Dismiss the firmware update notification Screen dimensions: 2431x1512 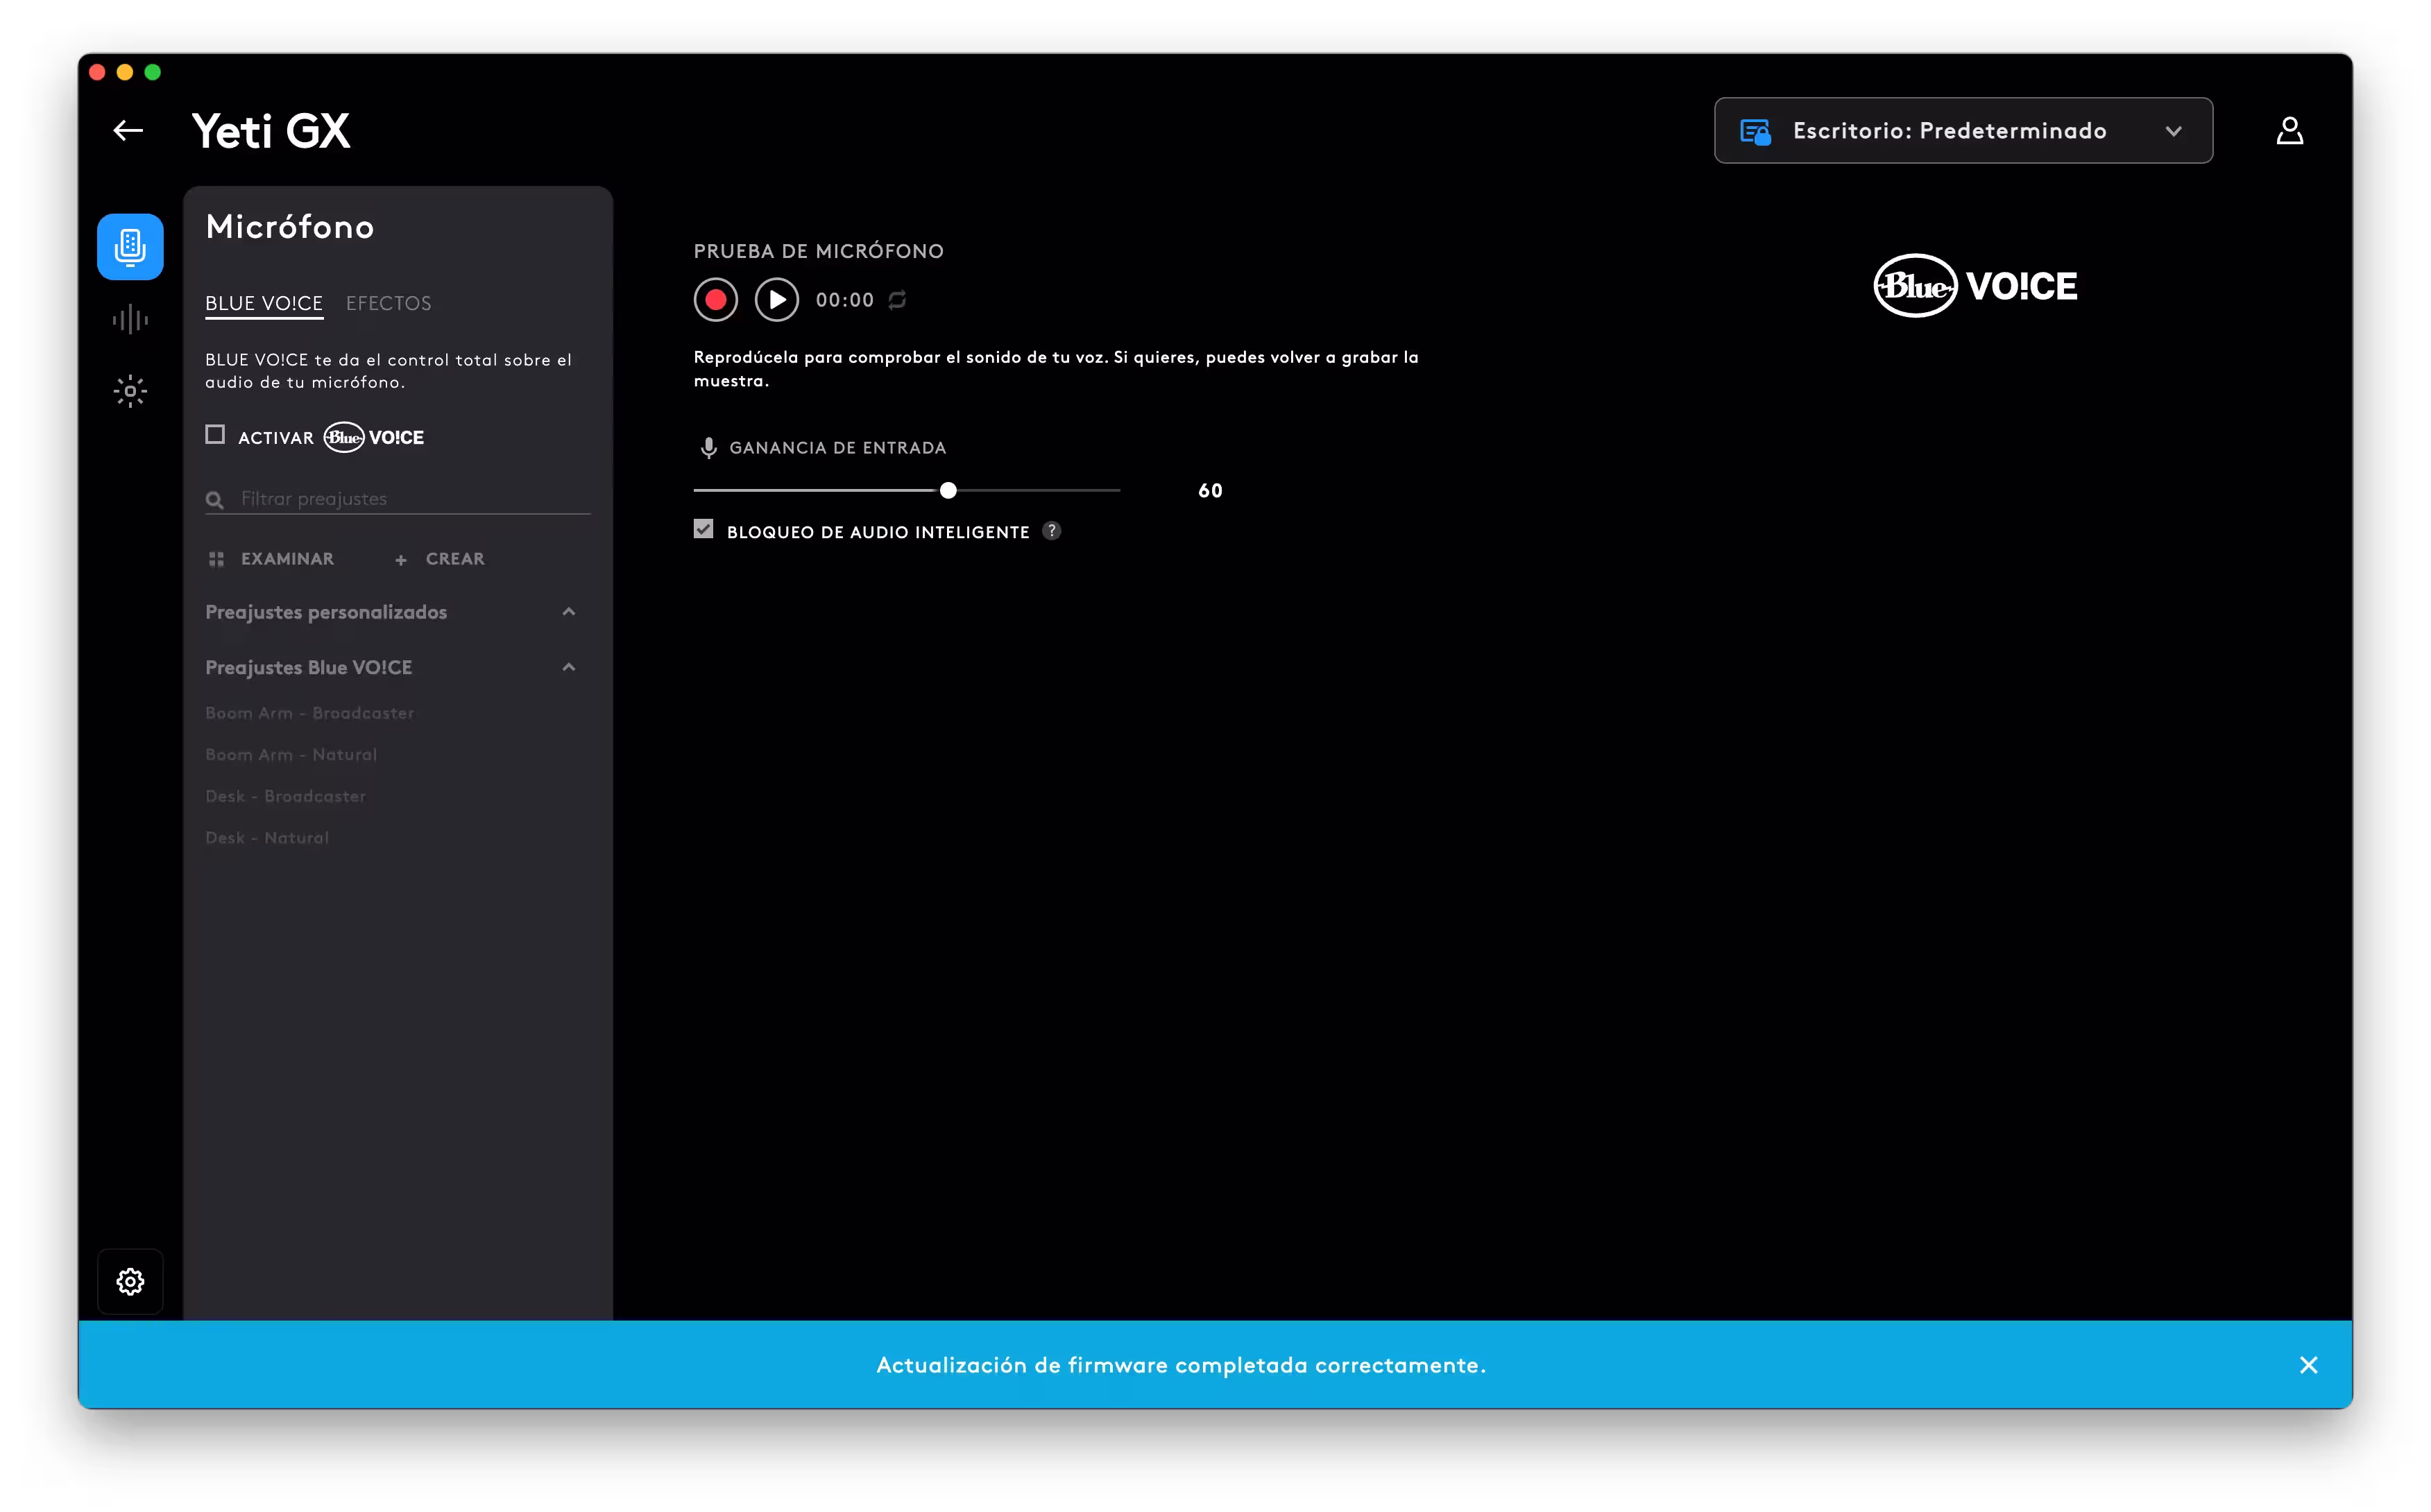2308,1365
